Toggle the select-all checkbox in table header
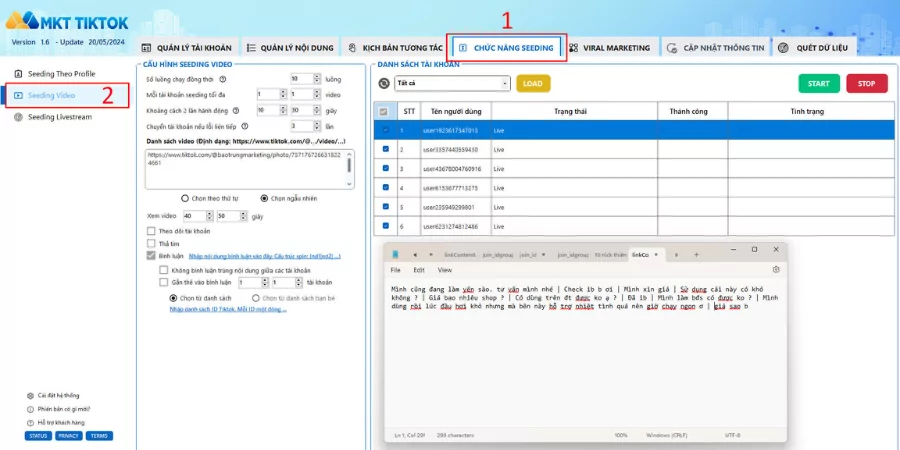Viewport: 900px width, 450px height. tap(383, 111)
